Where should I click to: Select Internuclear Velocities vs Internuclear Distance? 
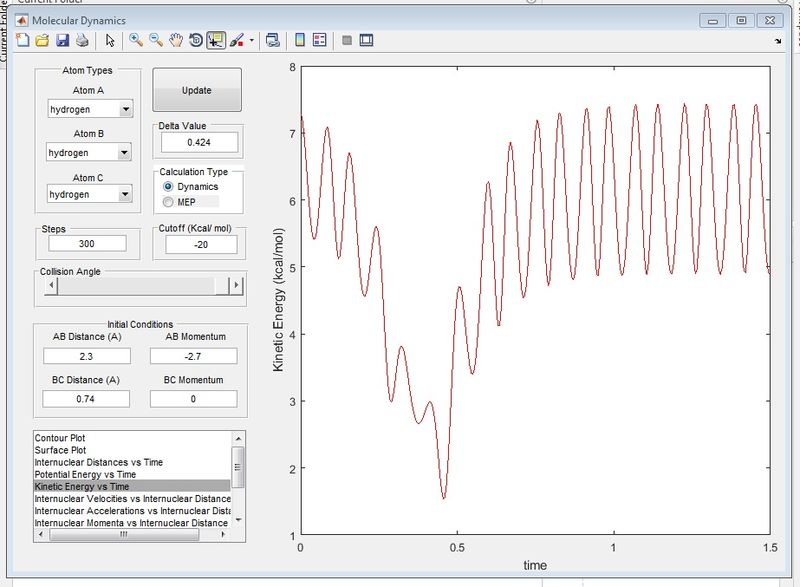pos(132,499)
